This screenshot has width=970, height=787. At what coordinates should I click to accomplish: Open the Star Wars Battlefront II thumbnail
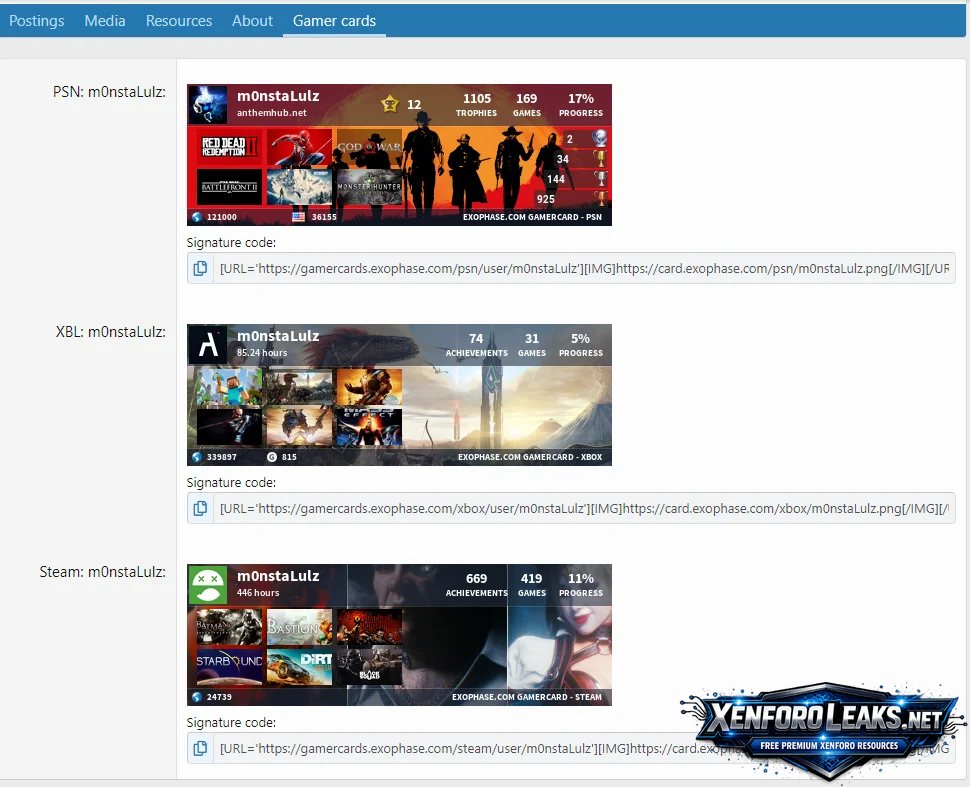pyautogui.click(x=229, y=187)
